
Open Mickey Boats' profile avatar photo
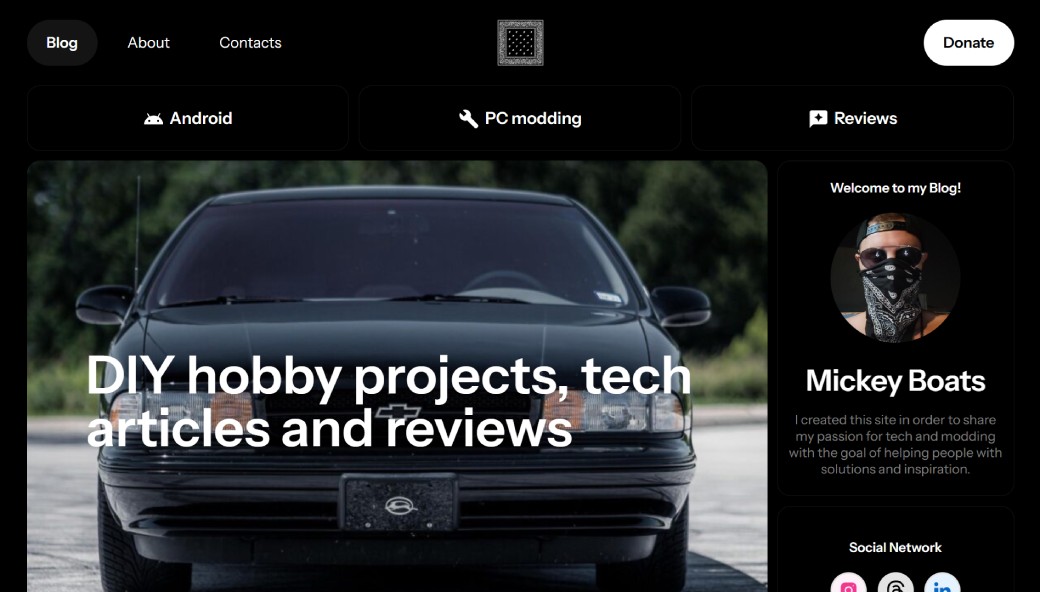[x=895, y=277]
